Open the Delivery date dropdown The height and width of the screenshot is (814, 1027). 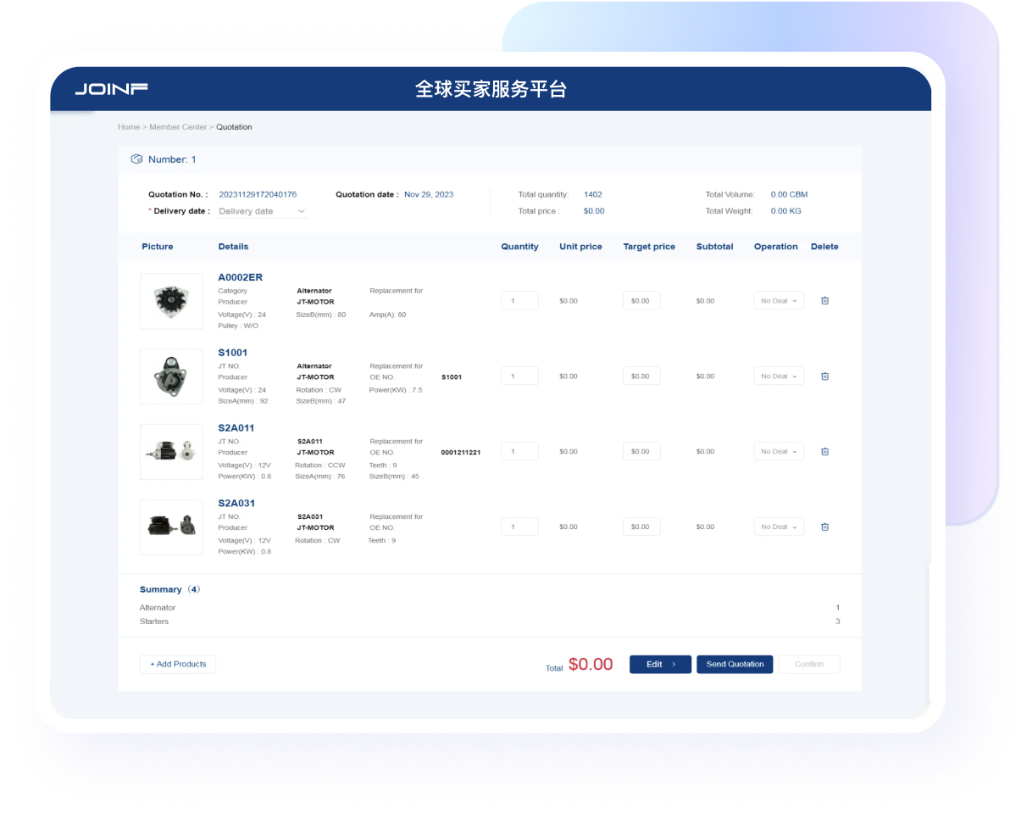pyautogui.click(x=261, y=211)
